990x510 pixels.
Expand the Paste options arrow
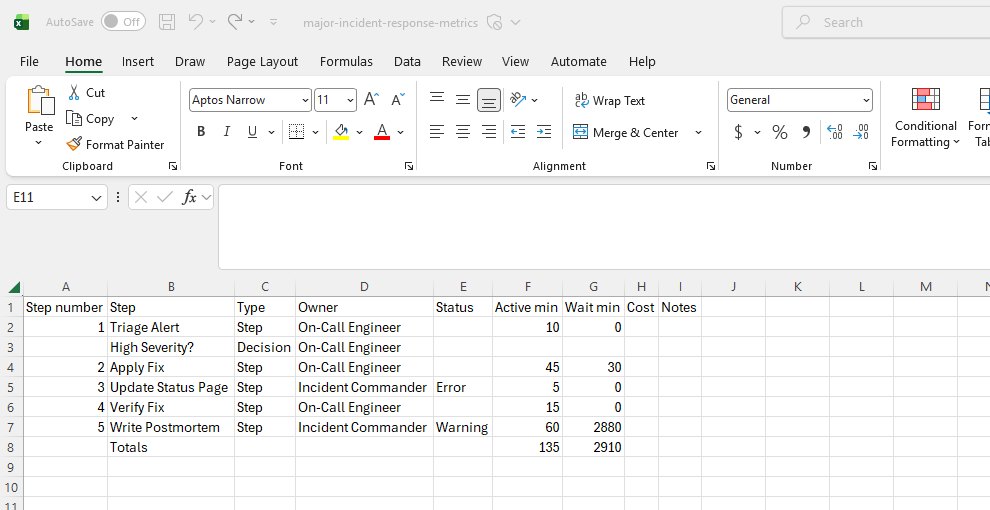[x=39, y=143]
